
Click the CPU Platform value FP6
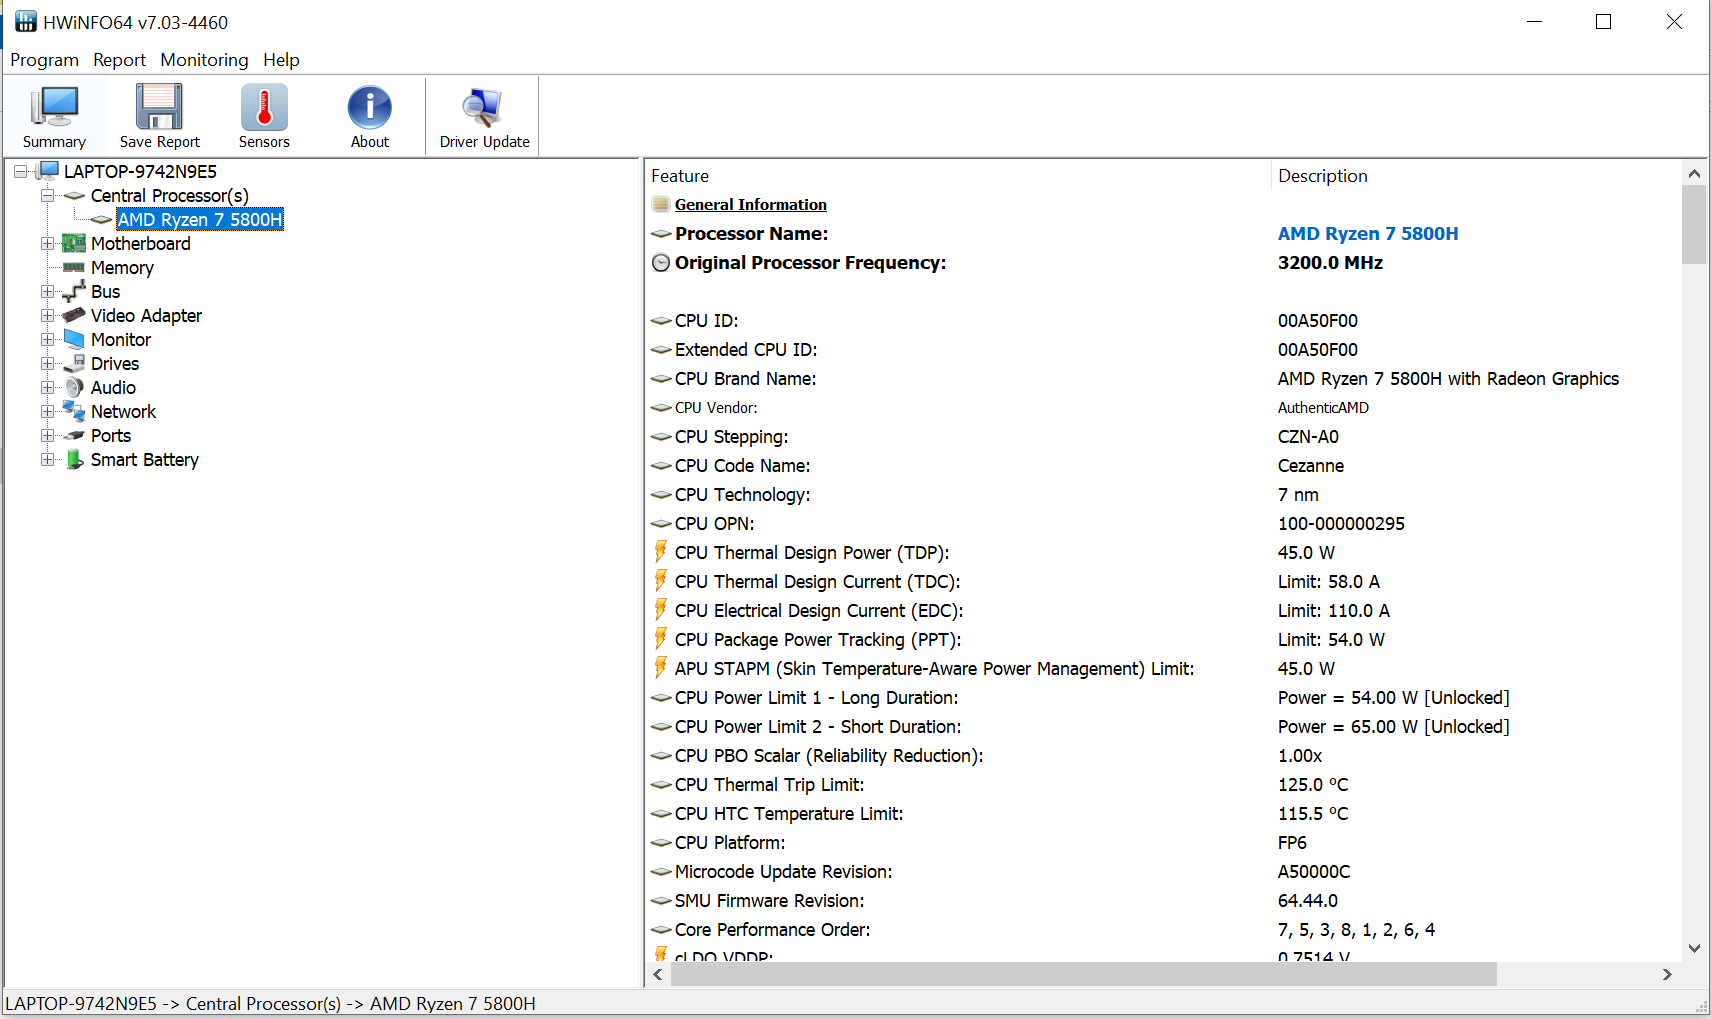tap(1292, 843)
